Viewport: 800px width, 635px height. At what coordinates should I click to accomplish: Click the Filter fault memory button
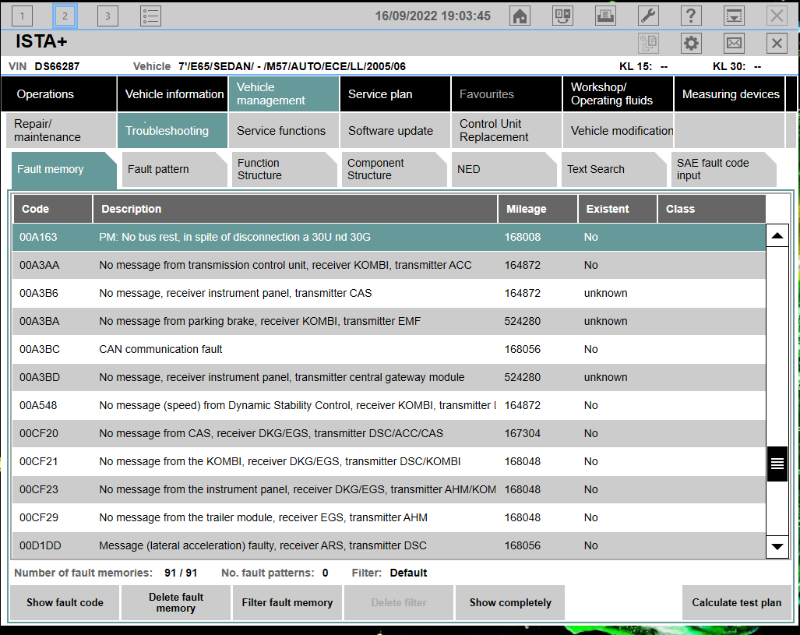tap(287, 602)
